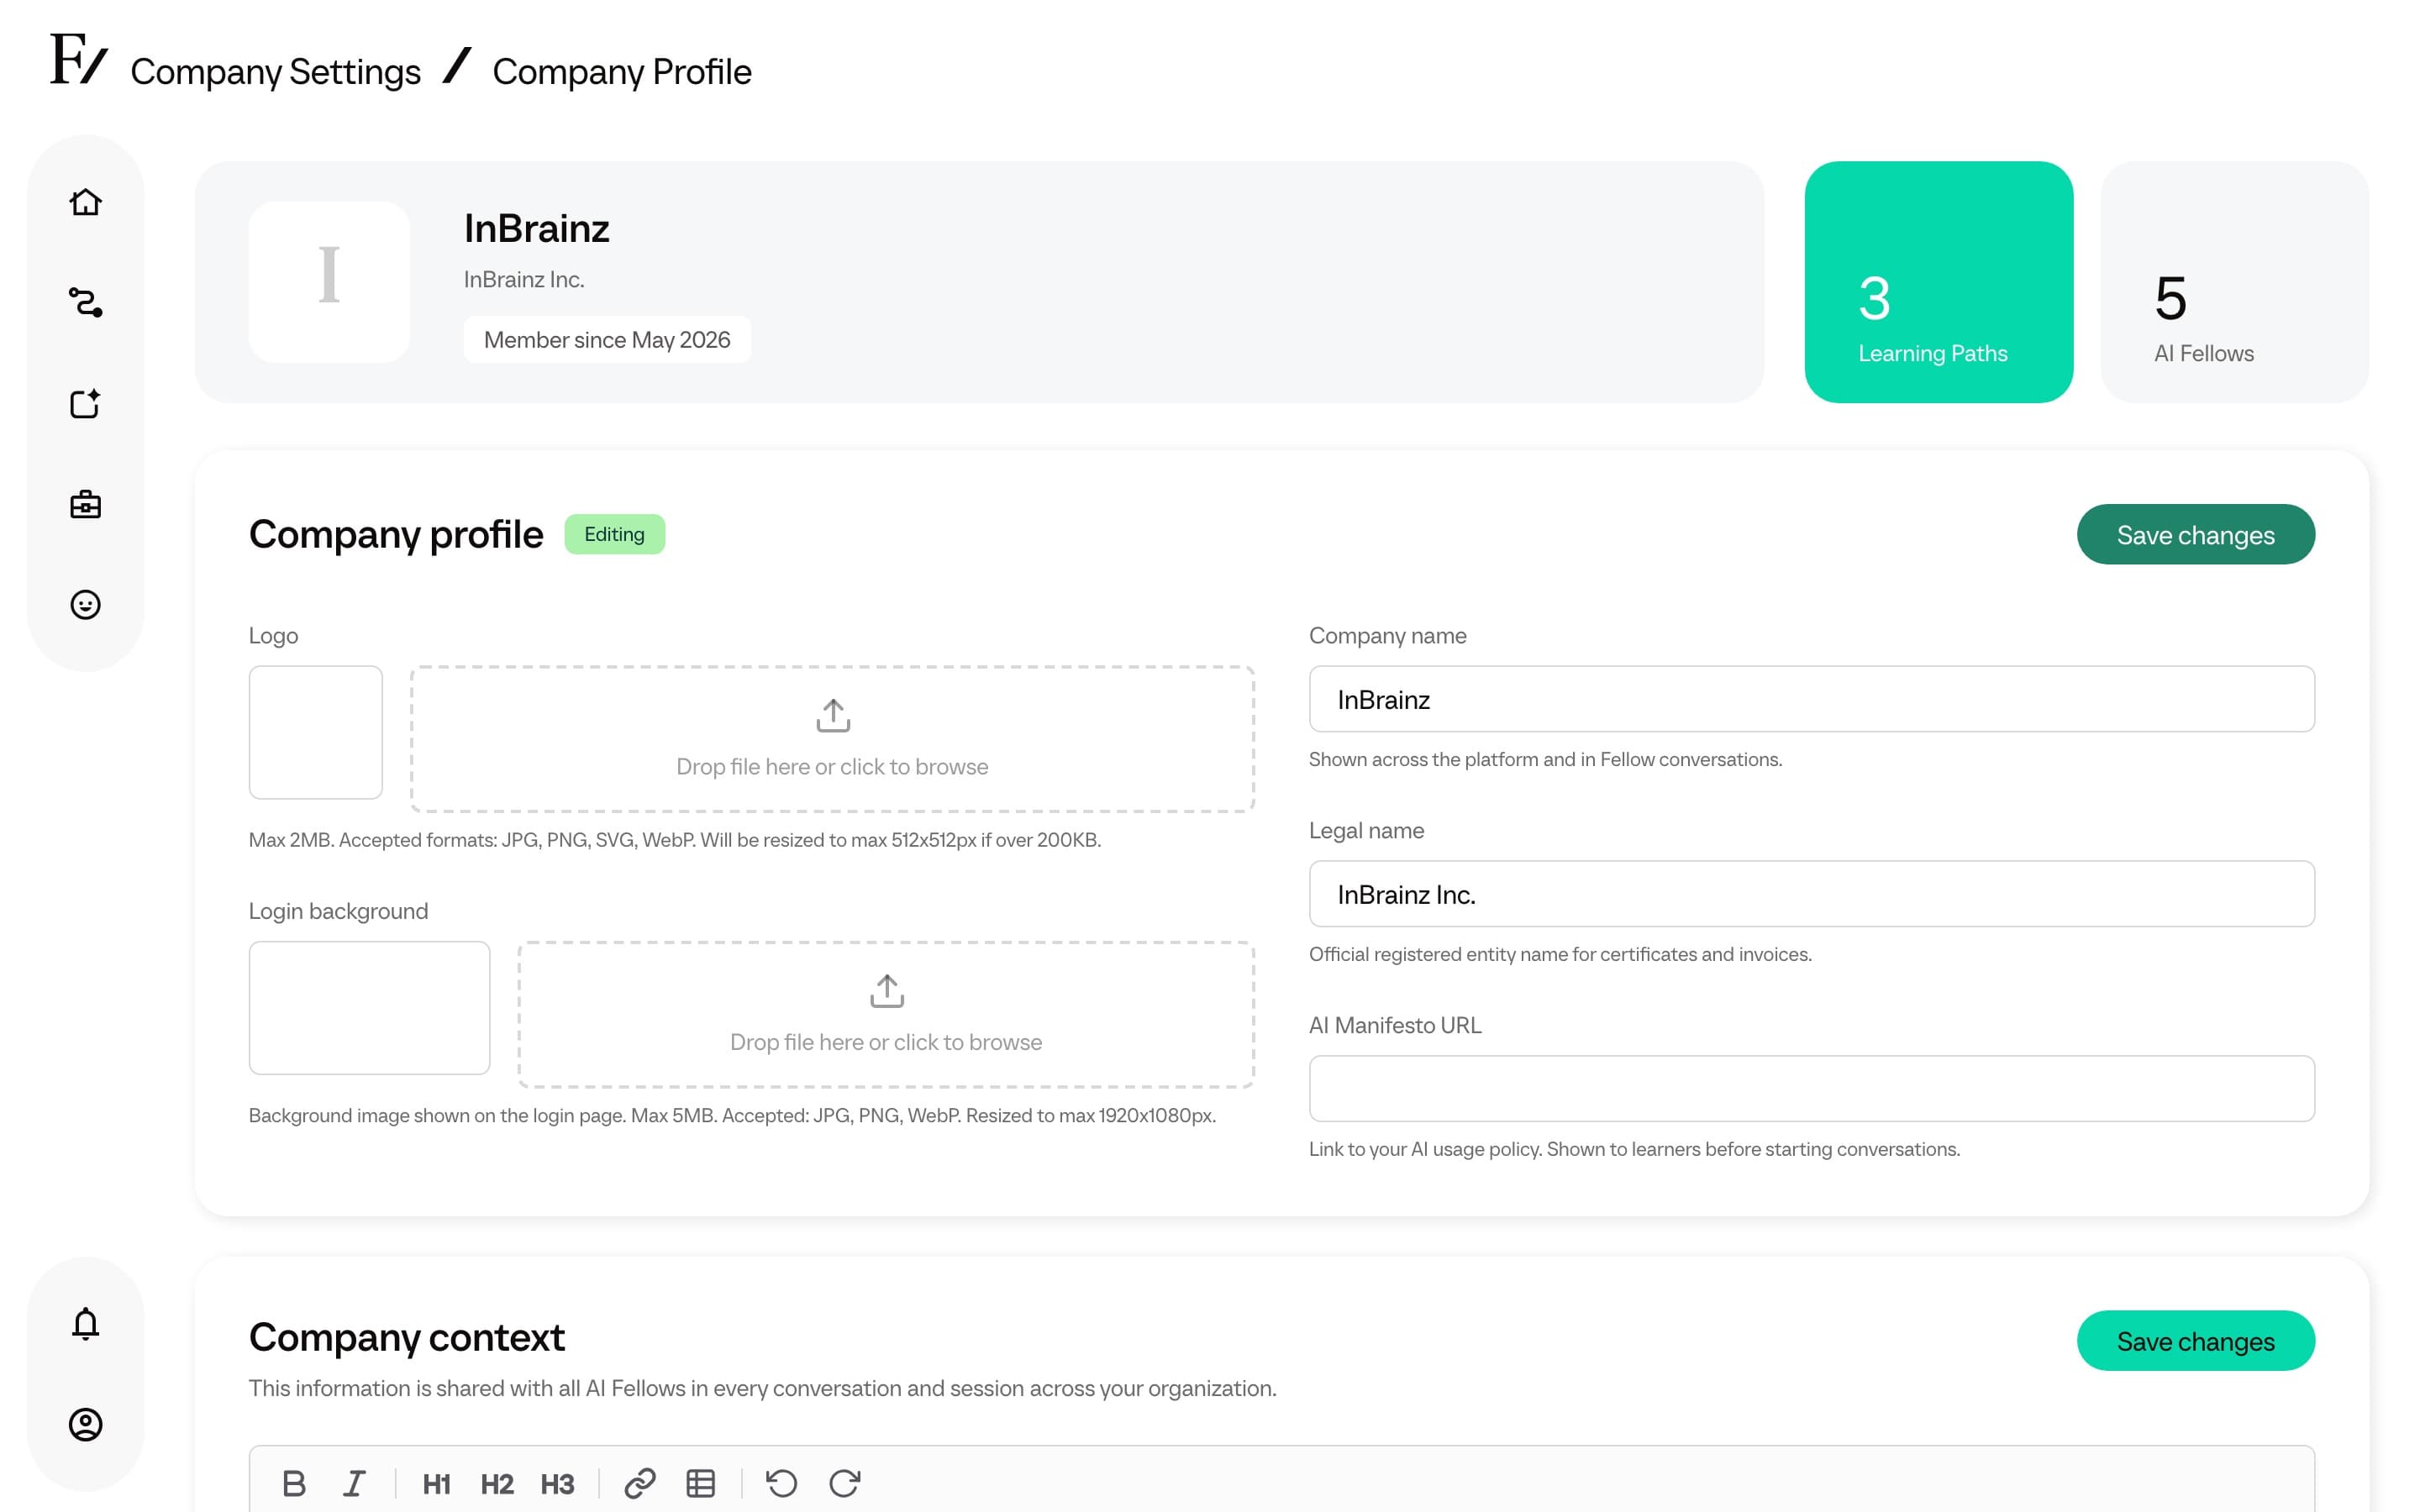This screenshot has width=2420, height=1512.
Task: Click 'InBrainz Inc.' subtitle in header
Action: (524, 280)
